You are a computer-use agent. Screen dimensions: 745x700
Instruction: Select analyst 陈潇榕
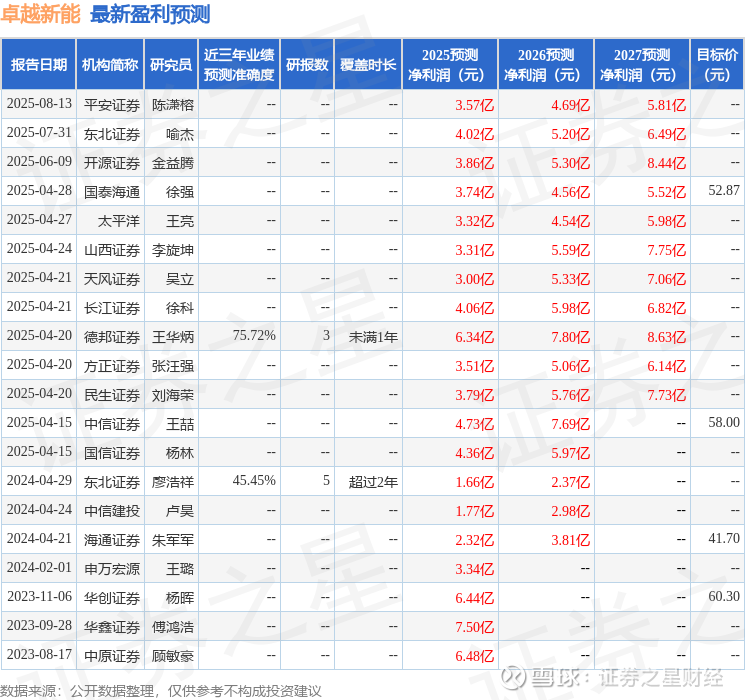pyautogui.click(x=172, y=105)
